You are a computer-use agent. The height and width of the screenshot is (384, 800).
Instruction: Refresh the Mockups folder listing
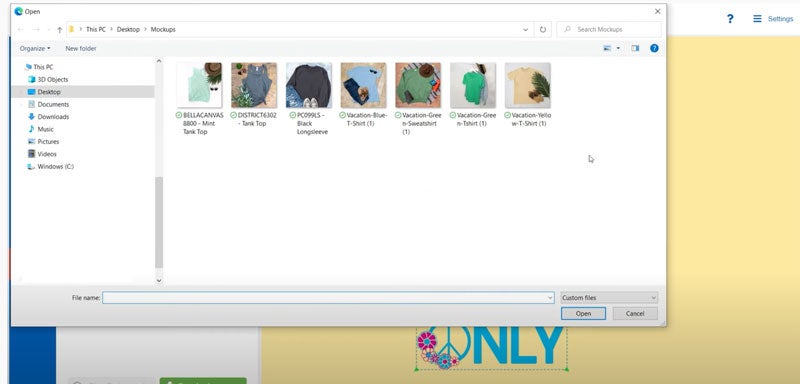[543, 30]
